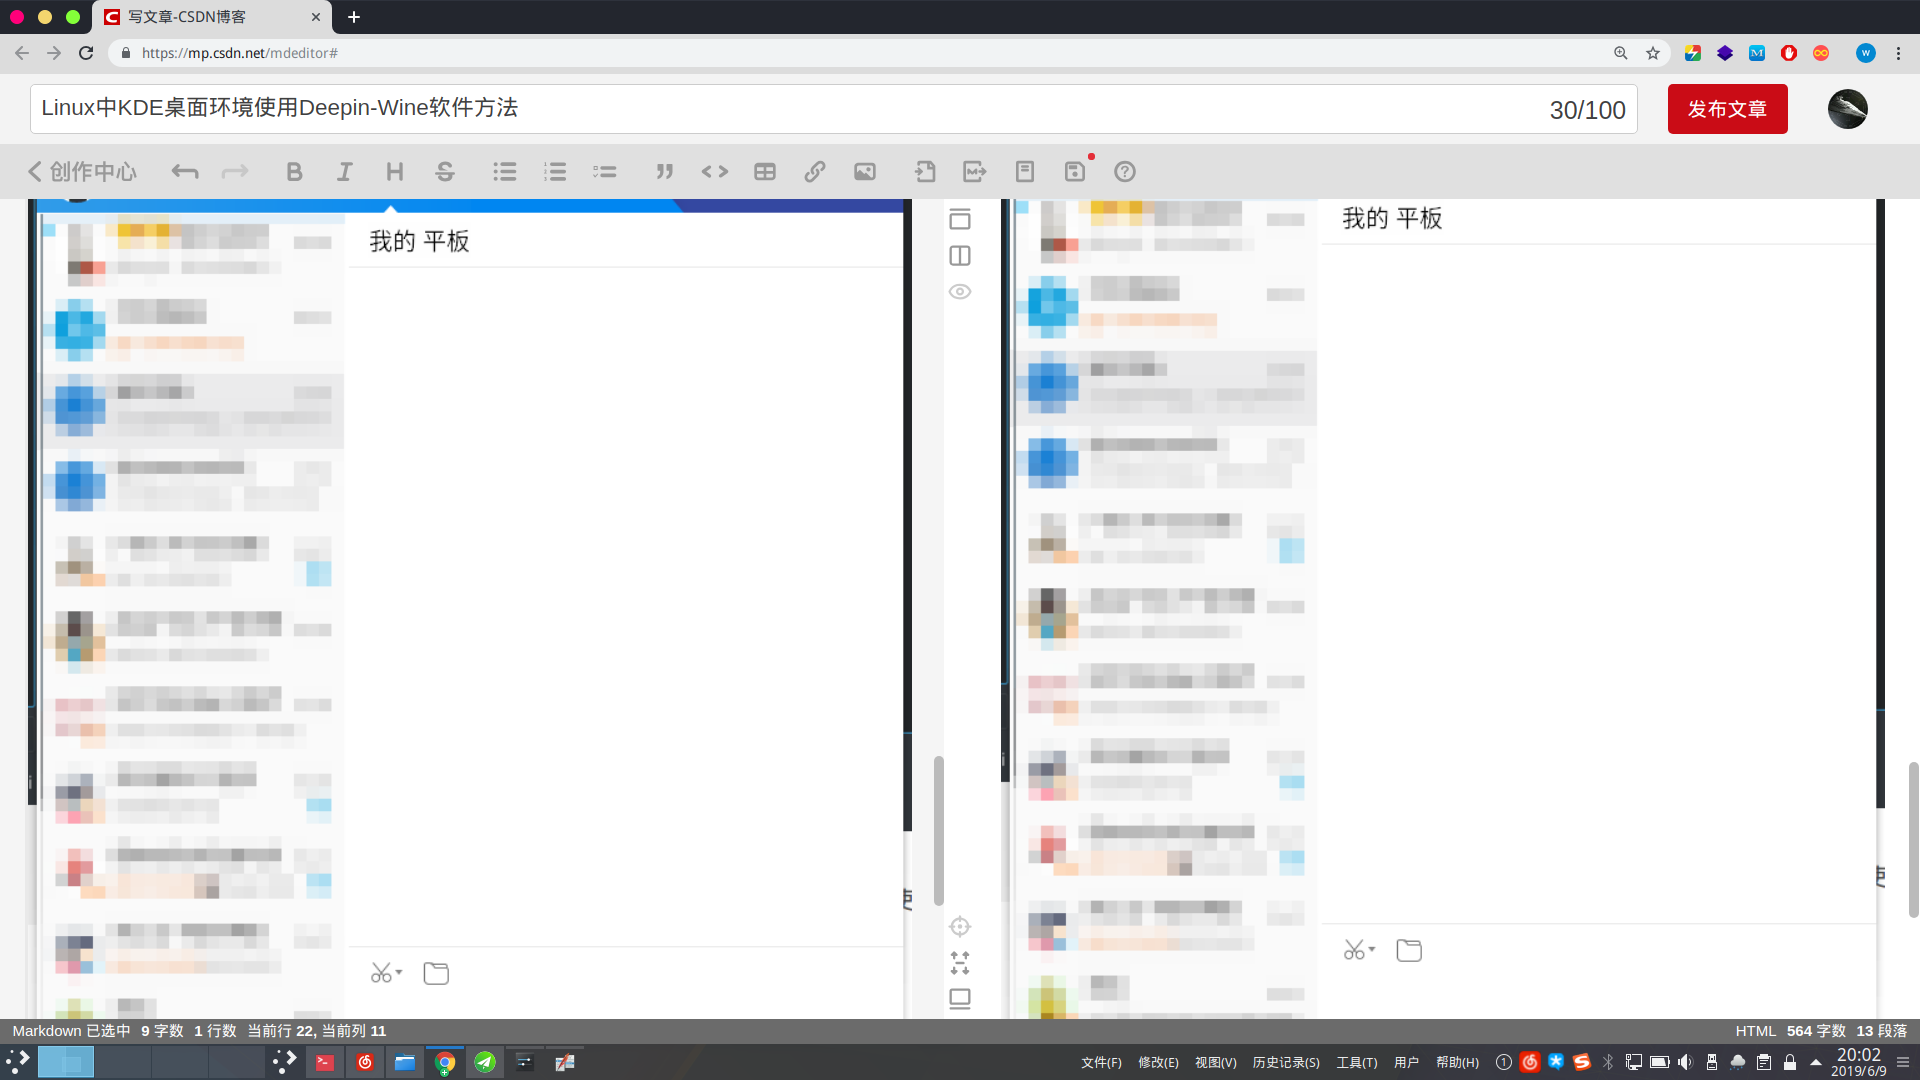The image size is (1920, 1080).
Task: Click 发布文章 to publish the article
Action: click(1727, 109)
